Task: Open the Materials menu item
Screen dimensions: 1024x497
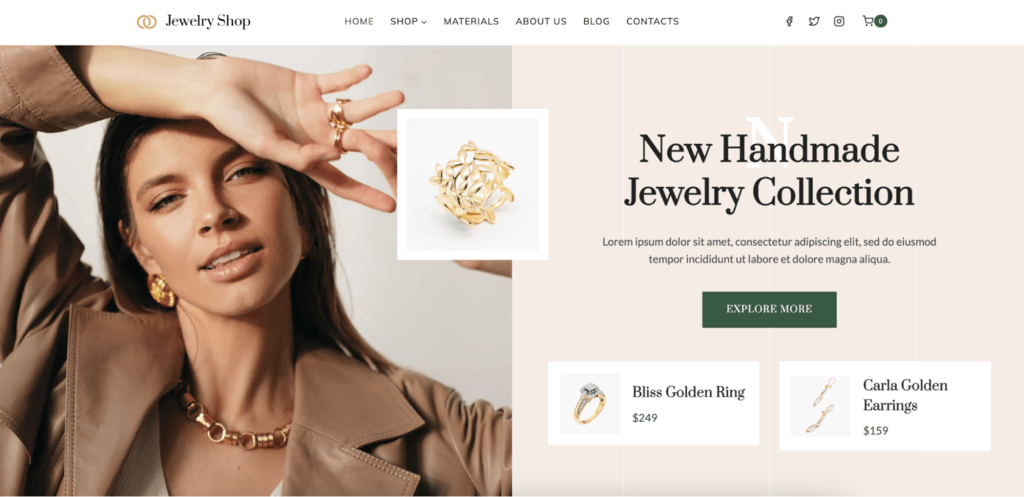Action: [x=471, y=22]
